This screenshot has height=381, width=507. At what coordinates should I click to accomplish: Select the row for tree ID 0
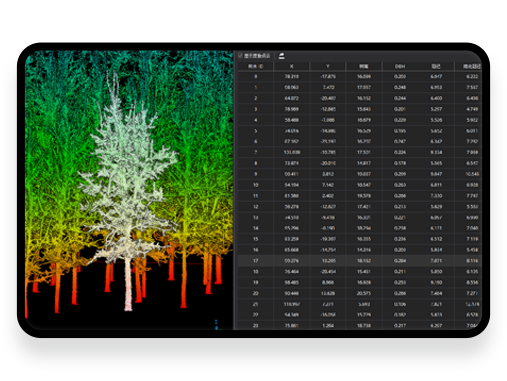[359, 77]
